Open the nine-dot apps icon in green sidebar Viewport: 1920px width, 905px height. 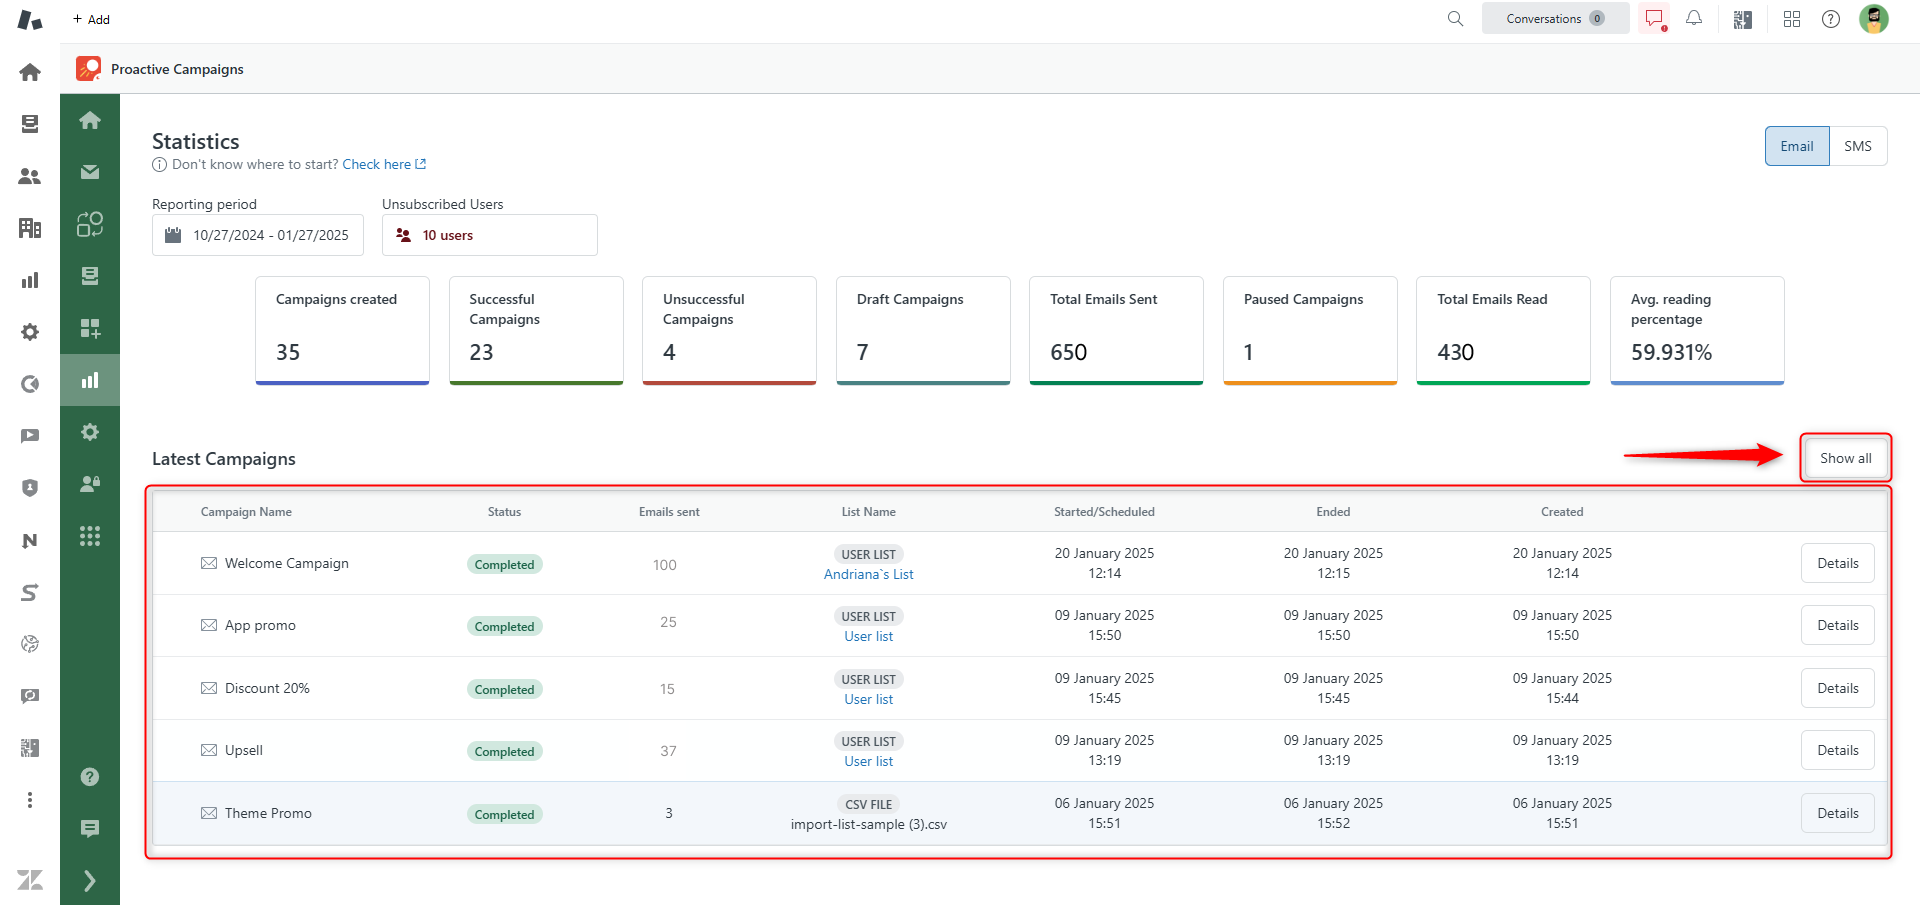click(x=90, y=536)
